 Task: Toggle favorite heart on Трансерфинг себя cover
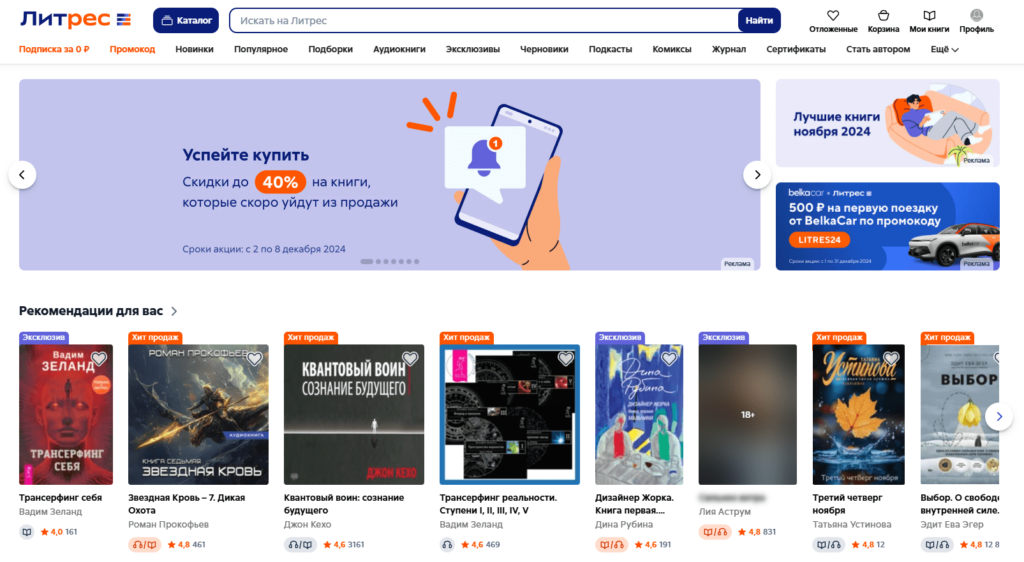tap(99, 358)
